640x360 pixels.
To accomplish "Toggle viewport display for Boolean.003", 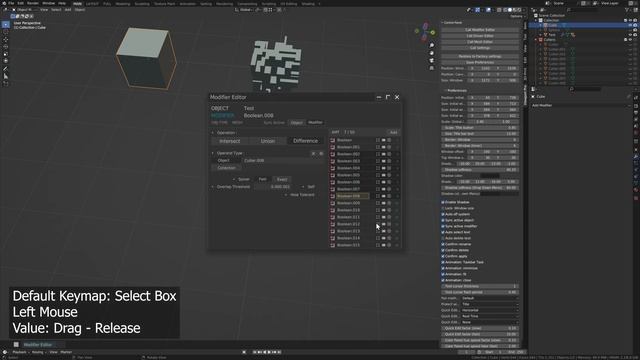I will (x=384, y=161).
